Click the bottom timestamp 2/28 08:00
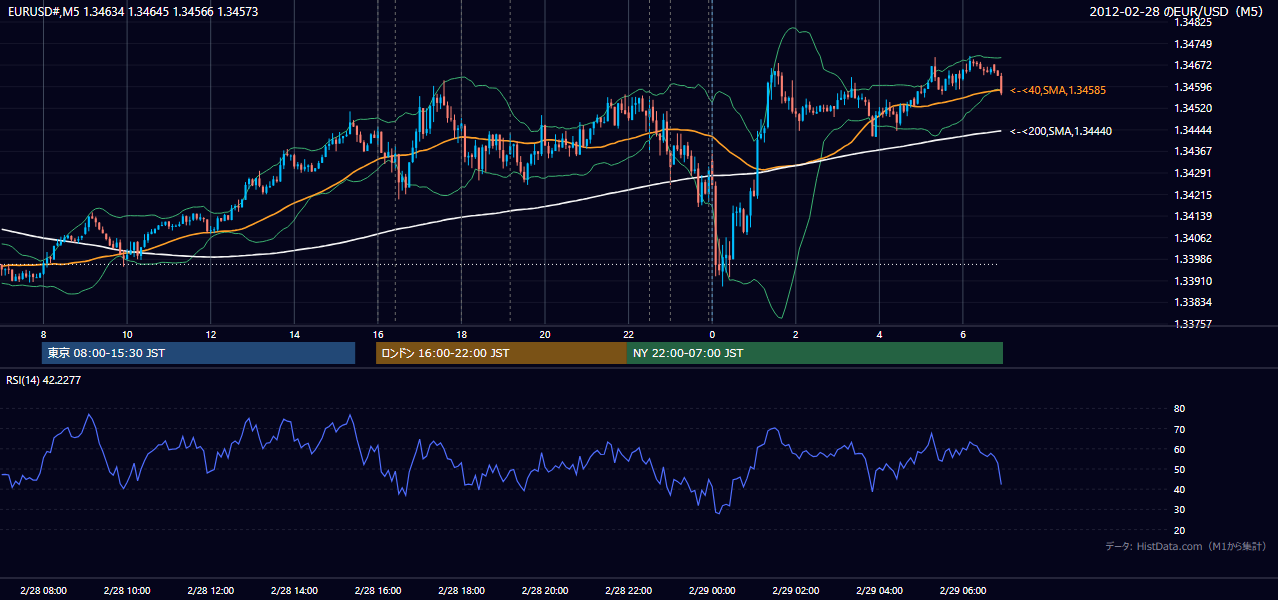This screenshot has height=600, width=1278. pos(43,591)
